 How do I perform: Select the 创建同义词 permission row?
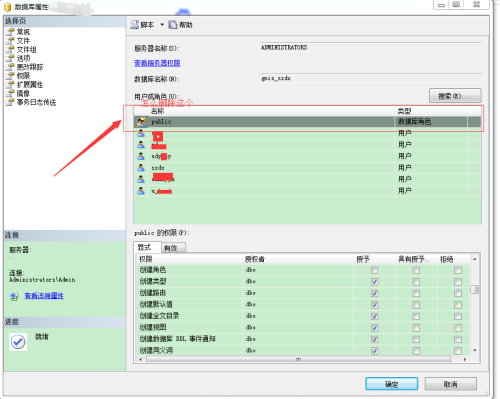[x=303, y=350]
